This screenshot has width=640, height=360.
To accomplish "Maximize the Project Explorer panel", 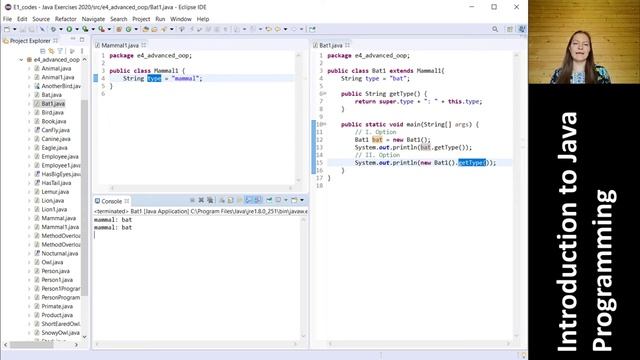I will (x=82, y=40).
